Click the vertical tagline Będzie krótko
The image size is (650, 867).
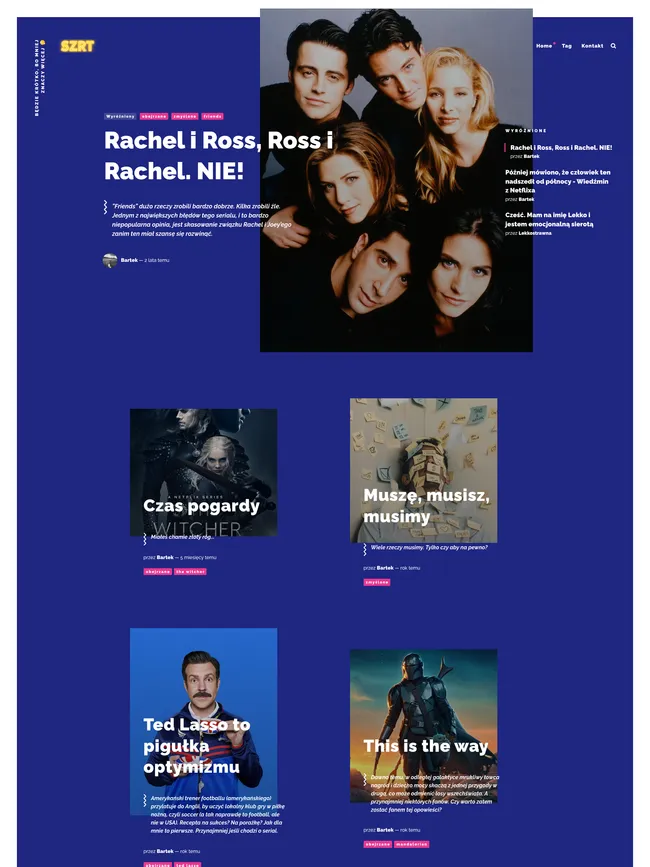(x=40, y=77)
